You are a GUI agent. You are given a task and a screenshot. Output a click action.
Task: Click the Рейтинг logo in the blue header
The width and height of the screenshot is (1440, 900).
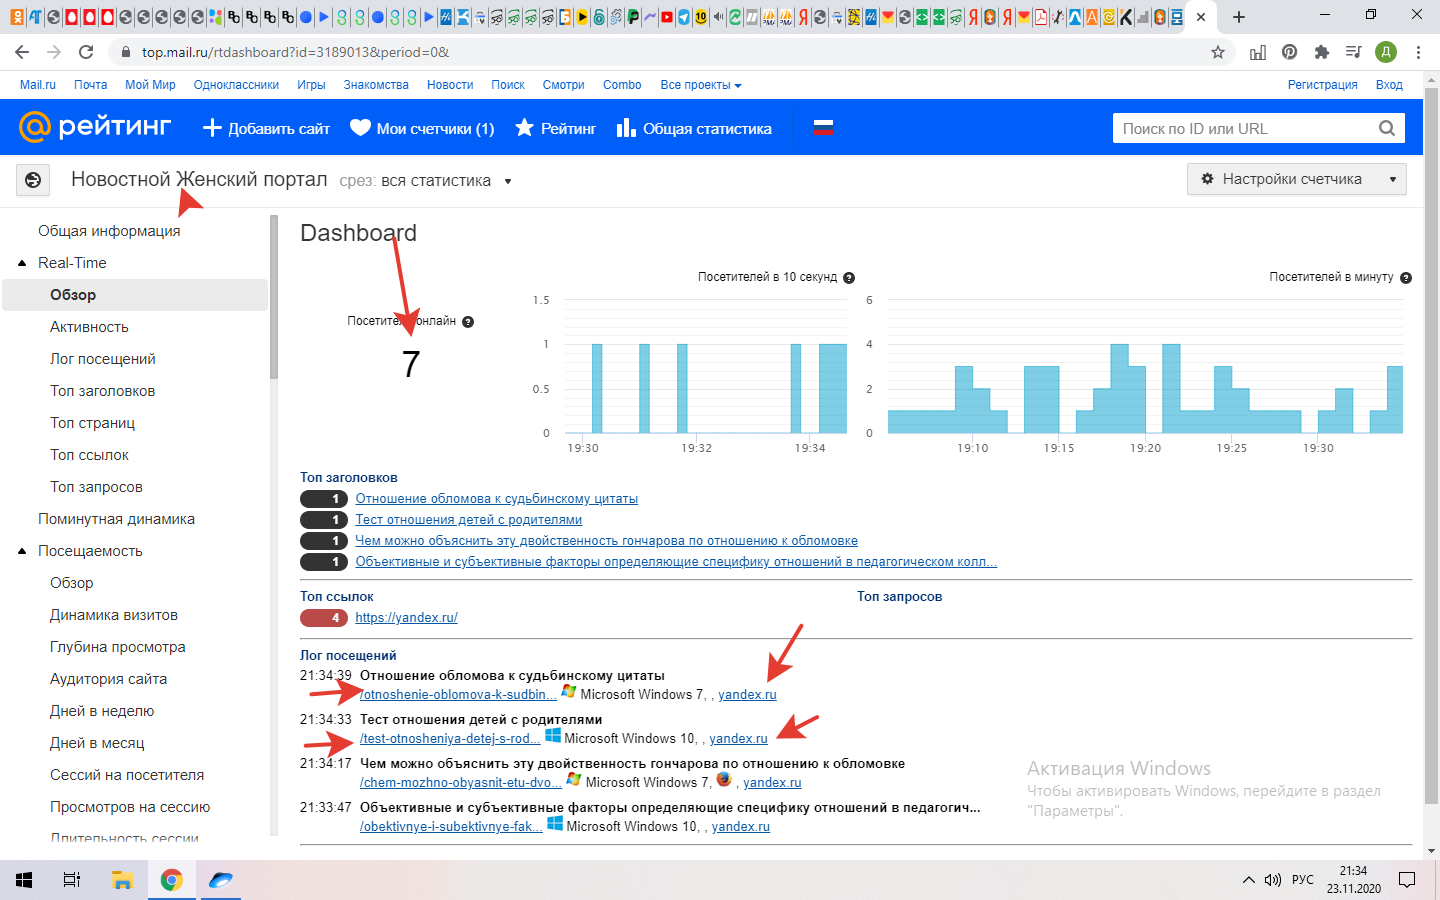pyautogui.click(x=95, y=127)
